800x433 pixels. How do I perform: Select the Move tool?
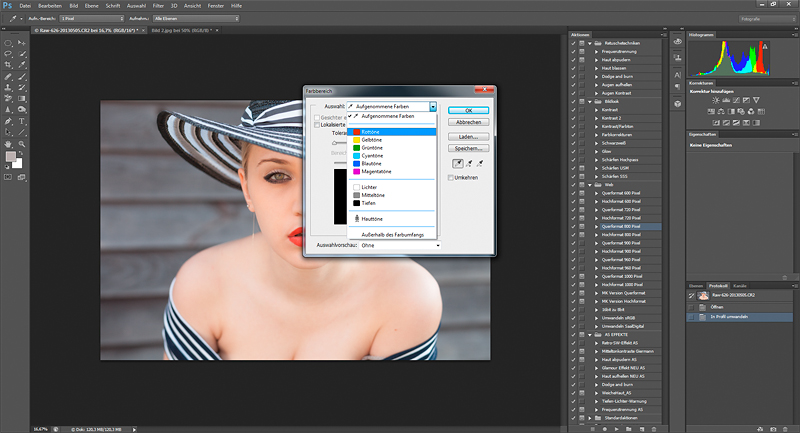click(22, 43)
